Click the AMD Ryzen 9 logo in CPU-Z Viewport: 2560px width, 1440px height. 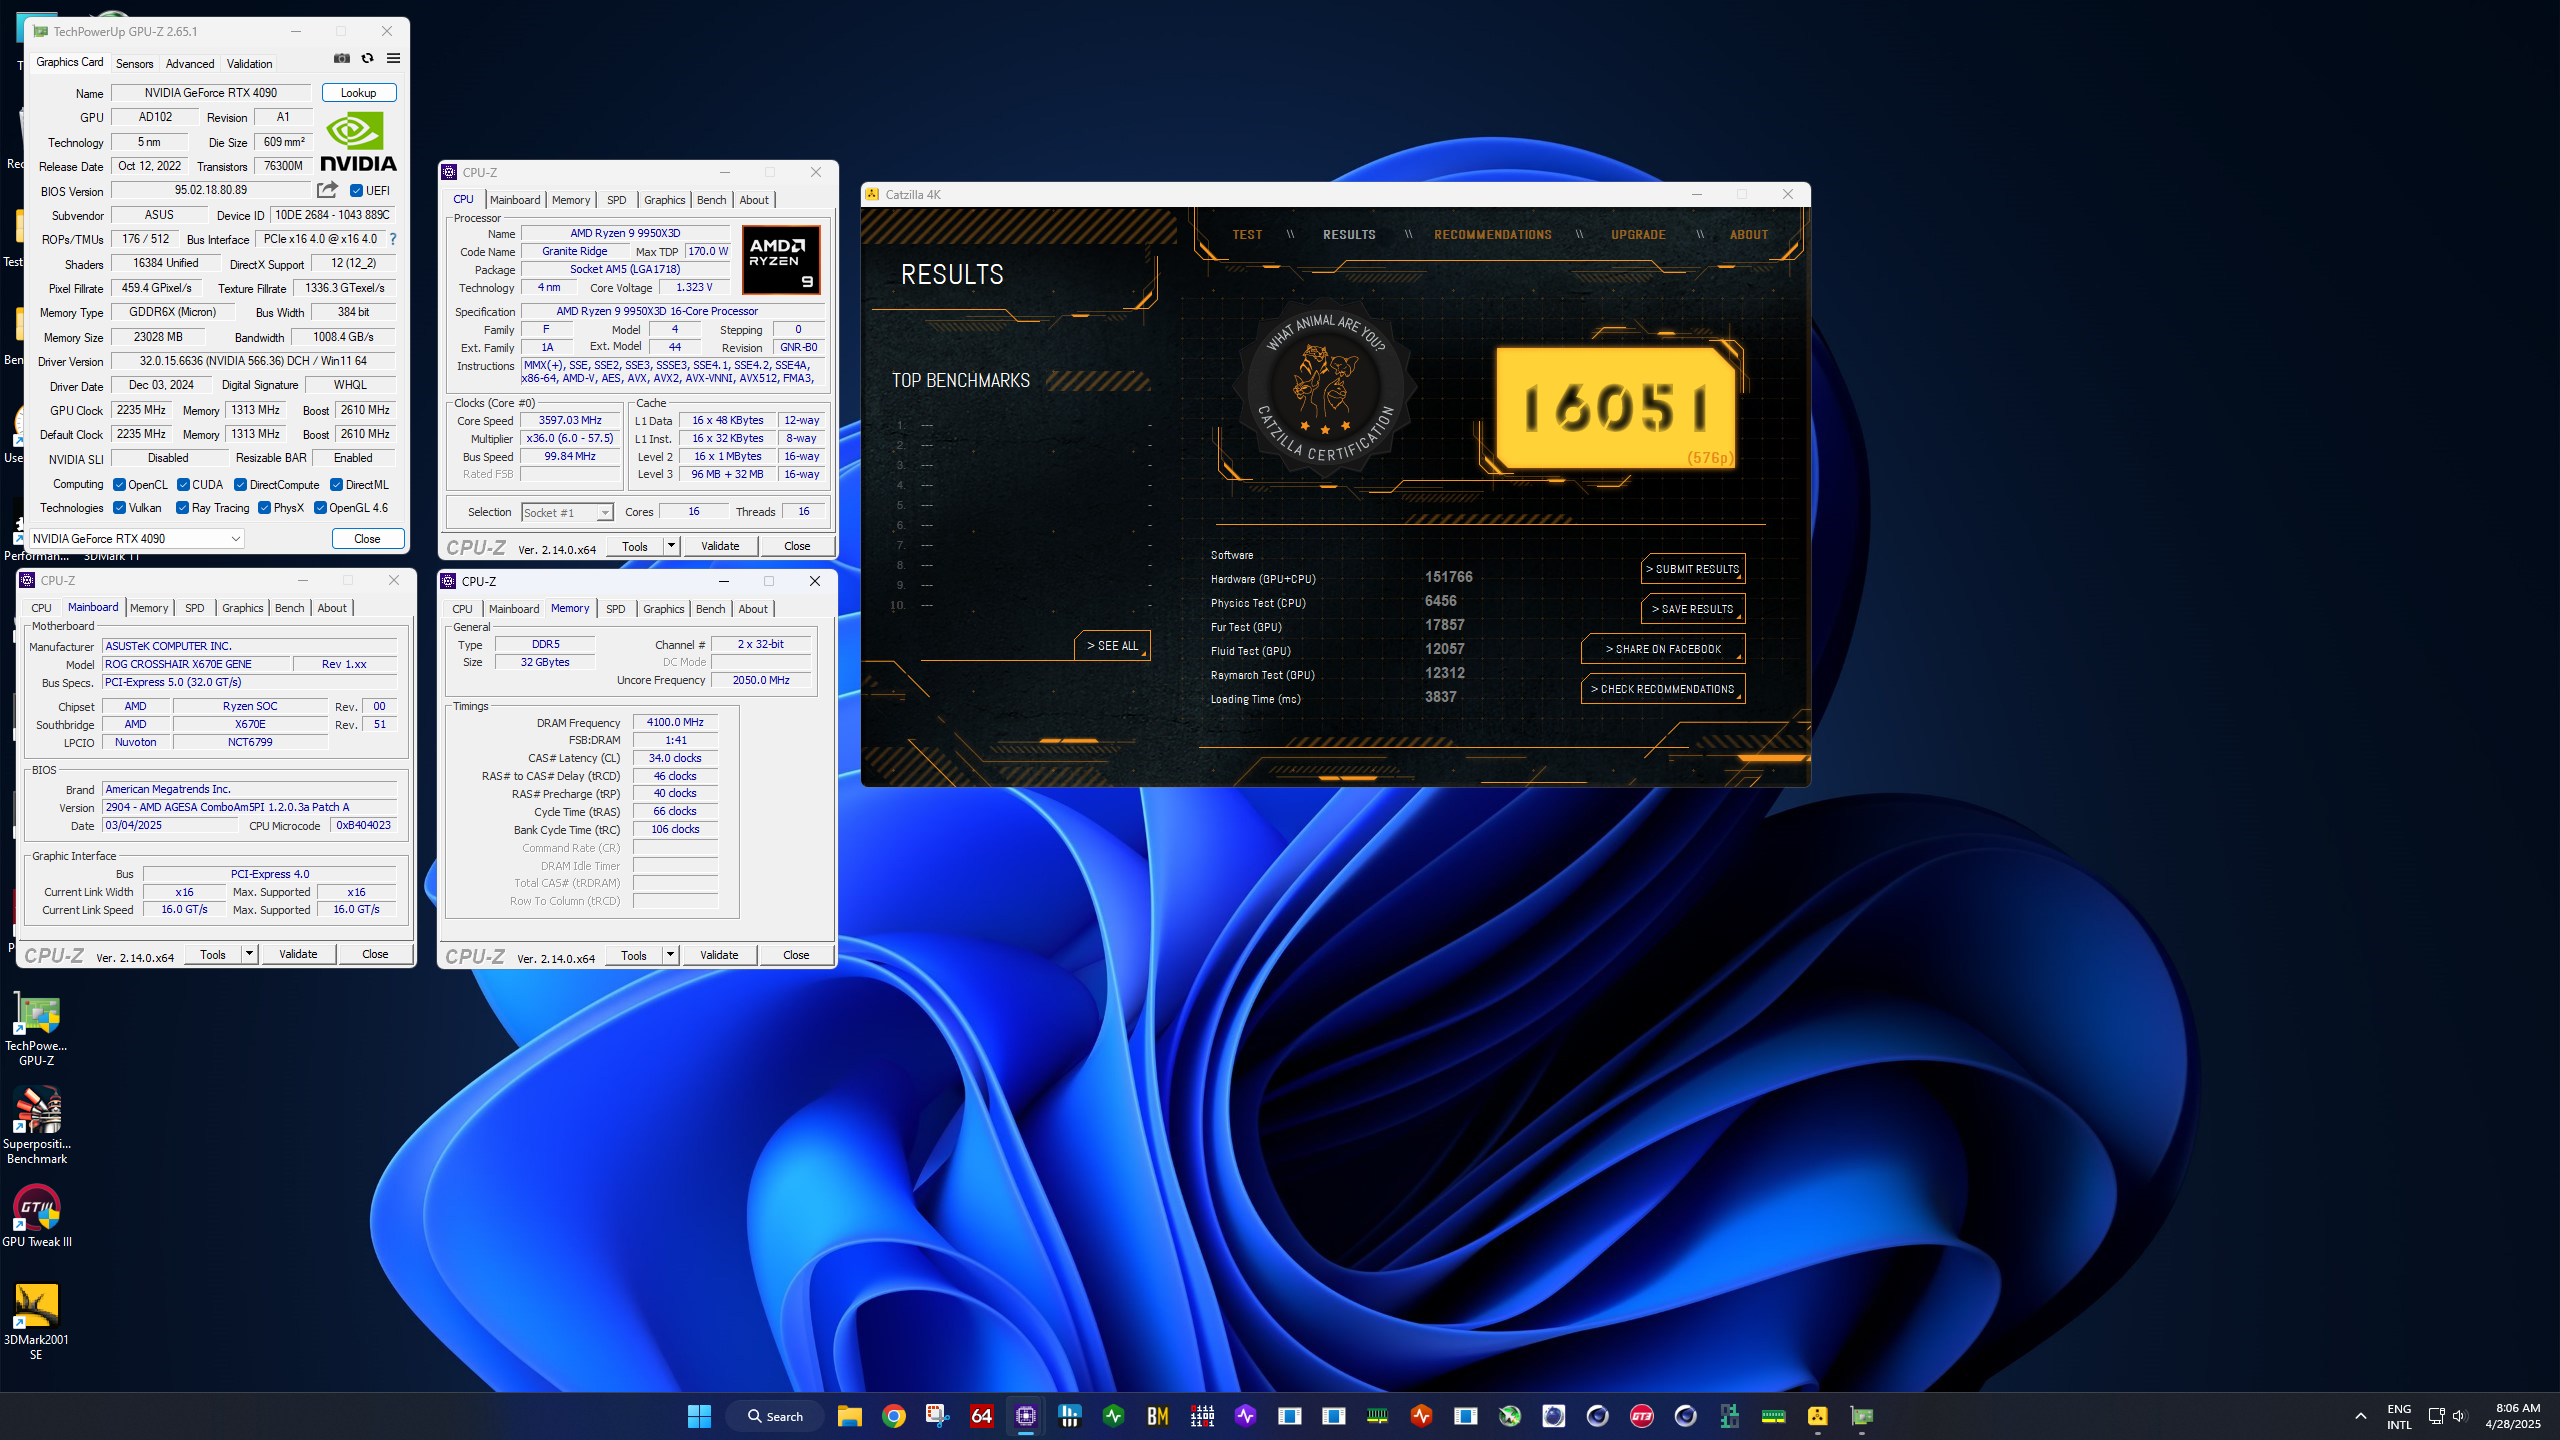click(781, 260)
